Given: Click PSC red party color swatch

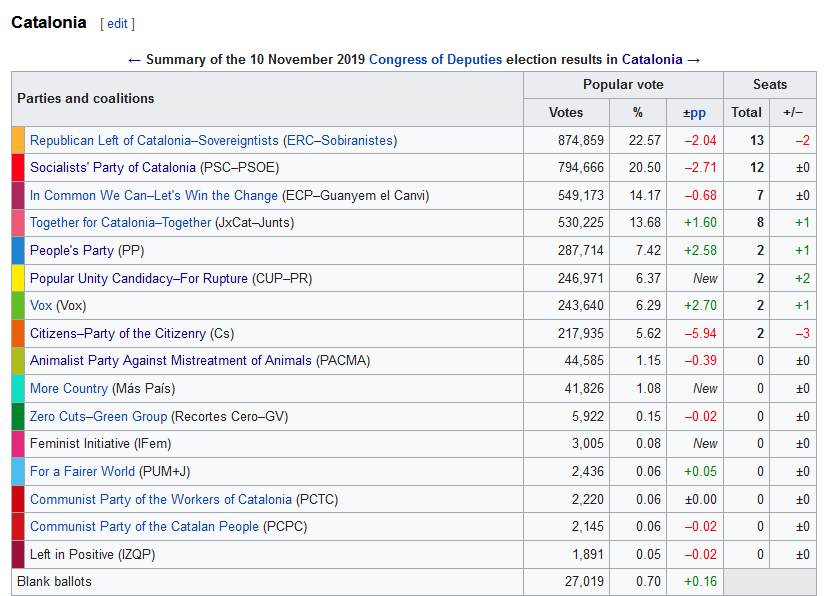Looking at the screenshot, I should click(x=18, y=168).
